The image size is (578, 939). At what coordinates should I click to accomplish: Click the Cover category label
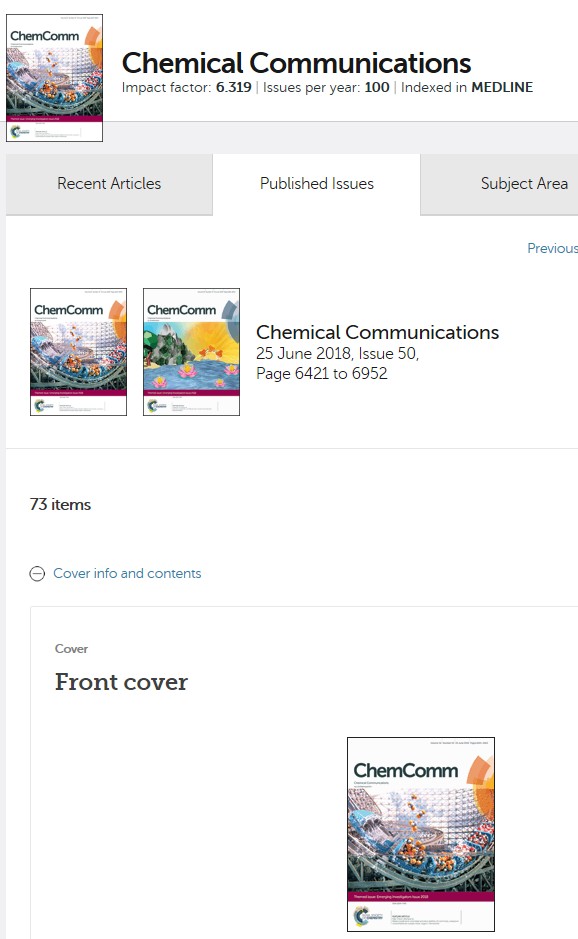tap(71, 648)
